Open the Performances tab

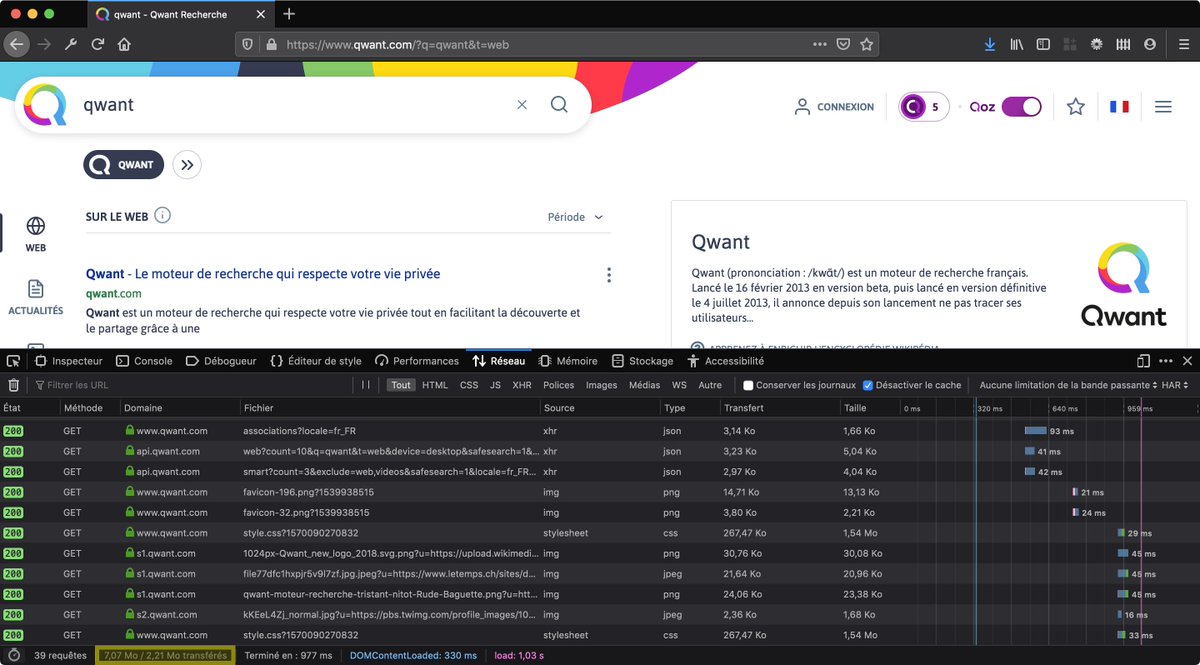point(417,361)
